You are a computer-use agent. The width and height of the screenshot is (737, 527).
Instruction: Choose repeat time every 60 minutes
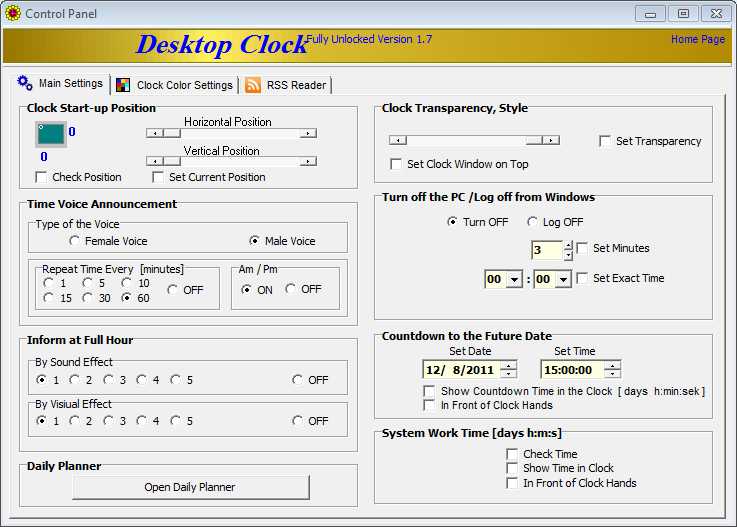pos(126,298)
